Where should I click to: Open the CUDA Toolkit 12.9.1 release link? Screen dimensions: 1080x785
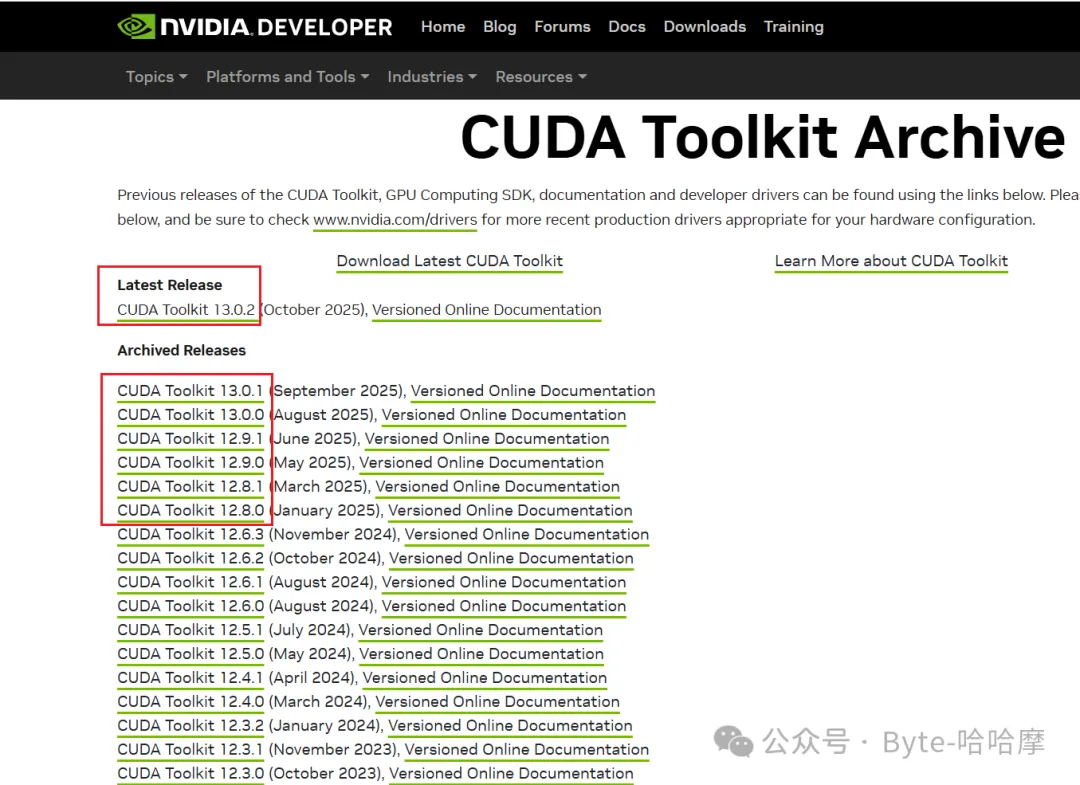[190, 439]
